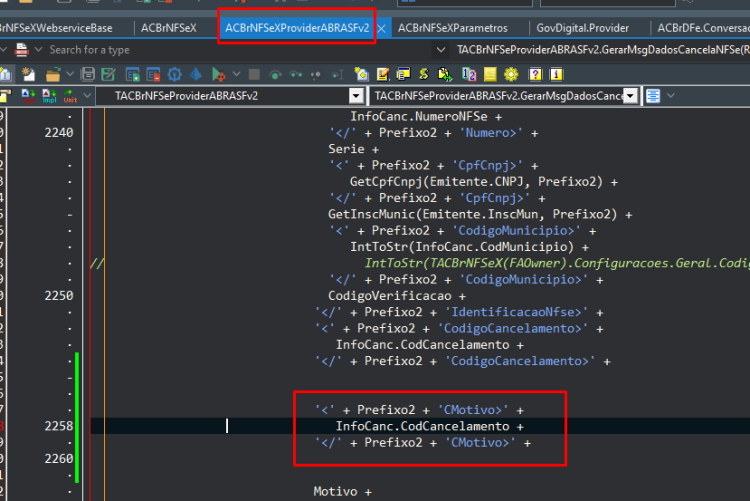Viewport: 750px width, 501px height.
Task: Click the InfoCanc.NumeroNFSe code text
Action: click(x=419, y=116)
